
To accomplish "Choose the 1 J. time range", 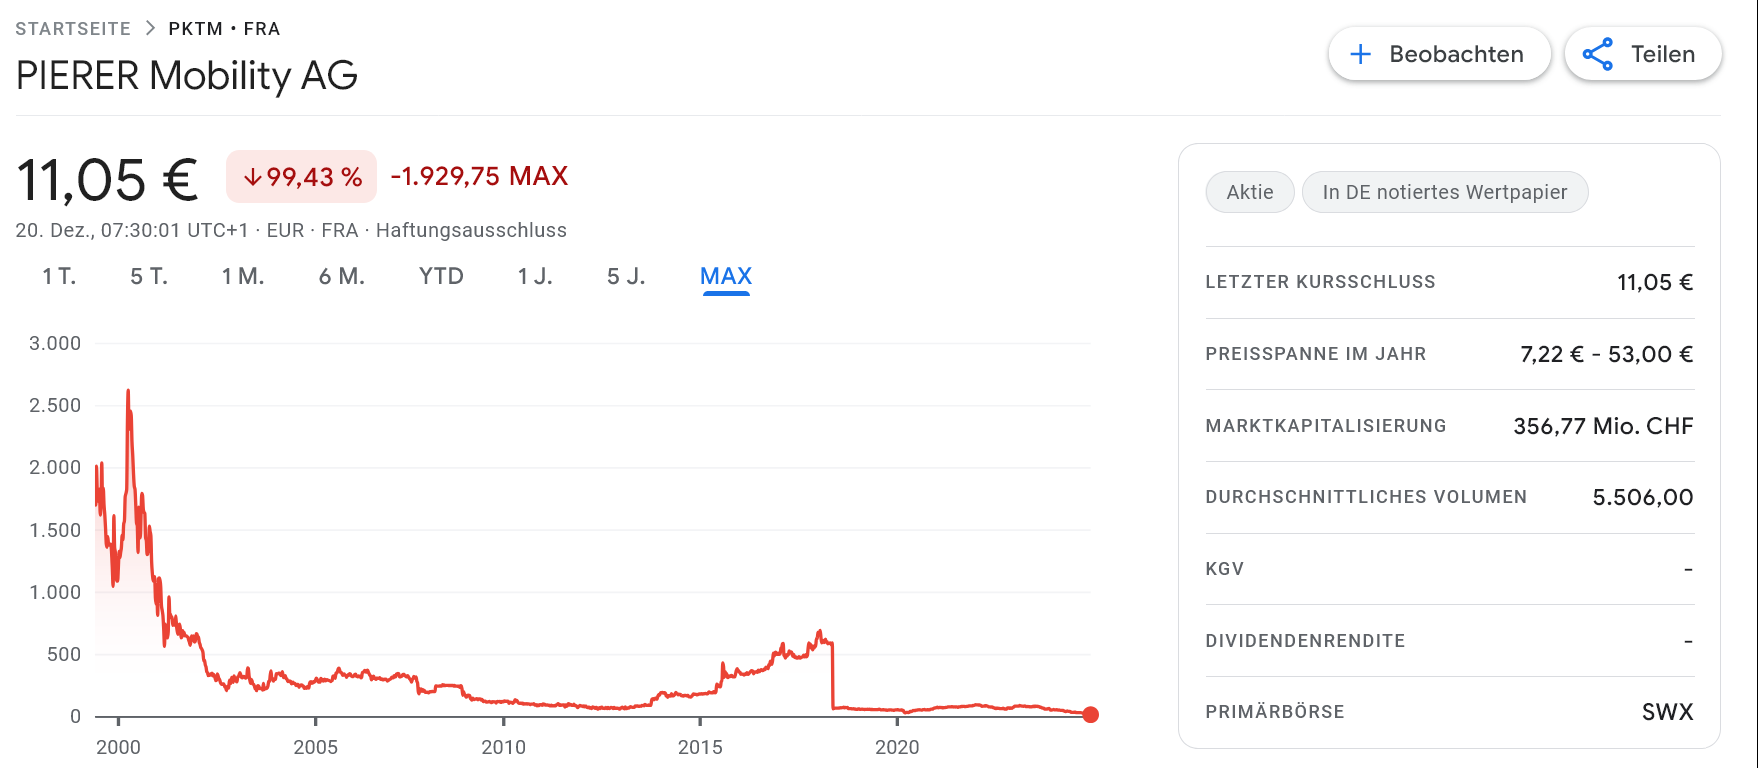I will point(535,276).
